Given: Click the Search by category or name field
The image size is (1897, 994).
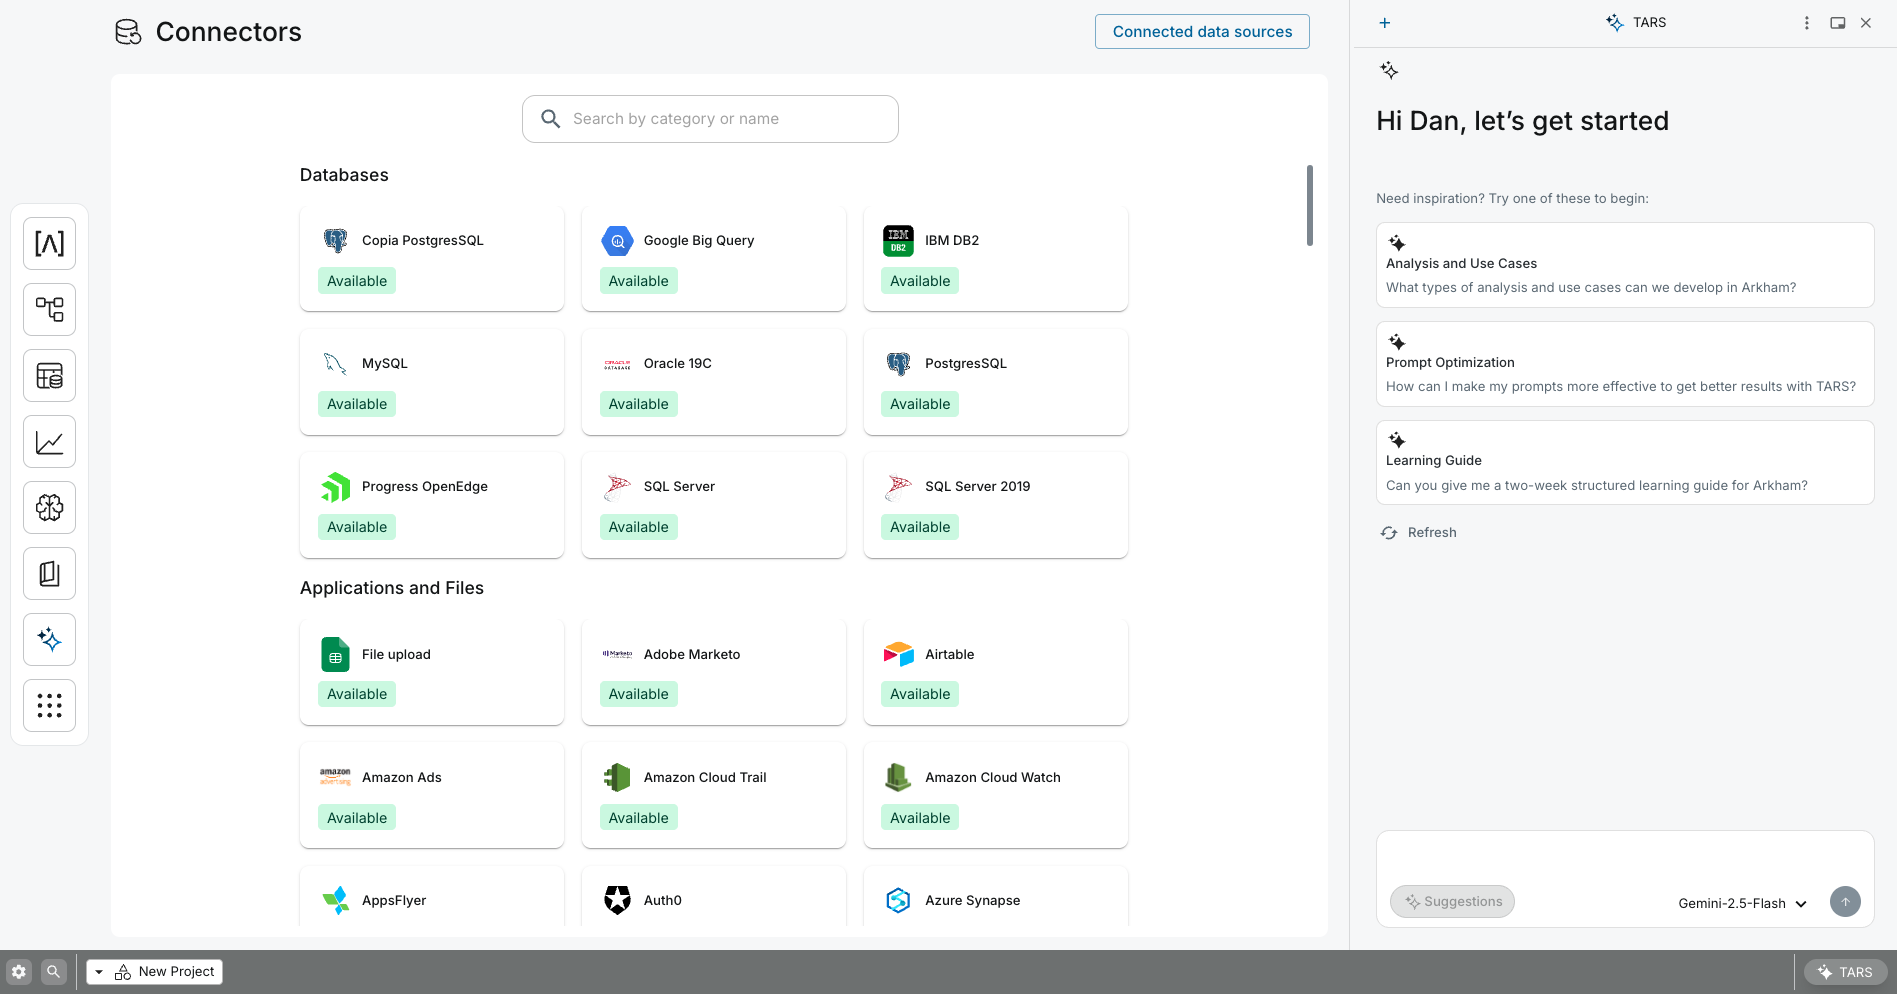Looking at the screenshot, I should point(710,119).
